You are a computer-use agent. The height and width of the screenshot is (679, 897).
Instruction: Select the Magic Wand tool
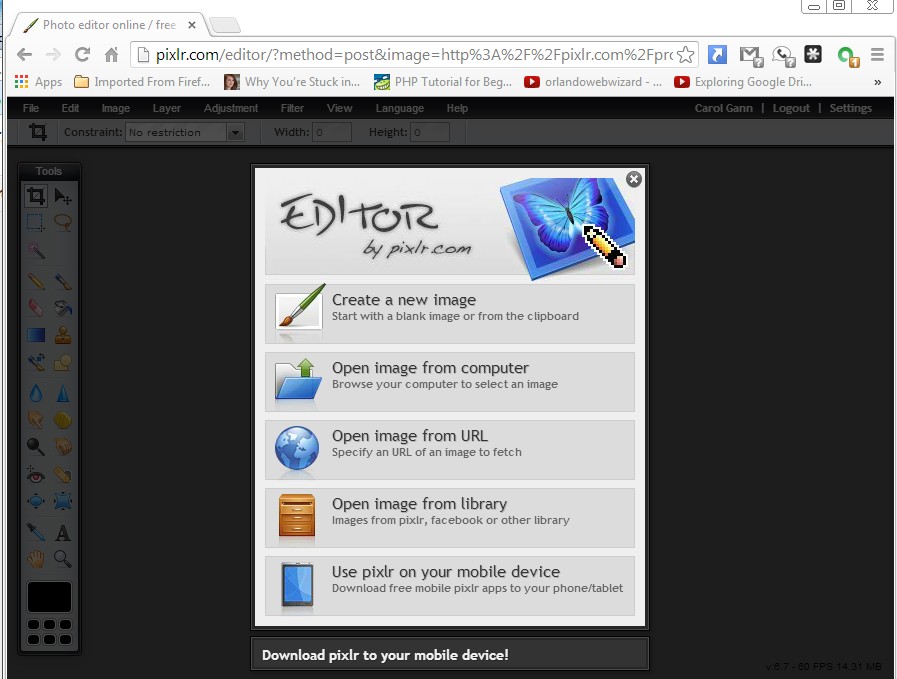pos(35,251)
